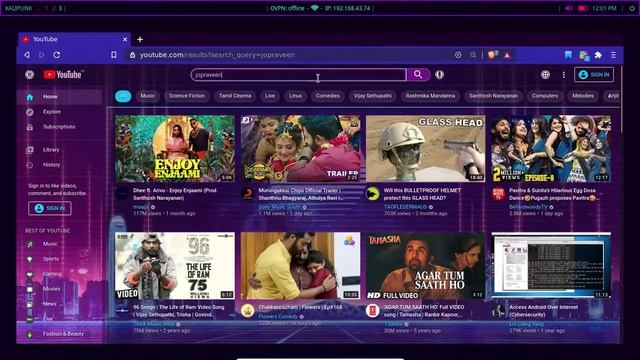Start voice search with microphone icon
The width and height of the screenshot is (640, 360).
click(x=439, y=75)
